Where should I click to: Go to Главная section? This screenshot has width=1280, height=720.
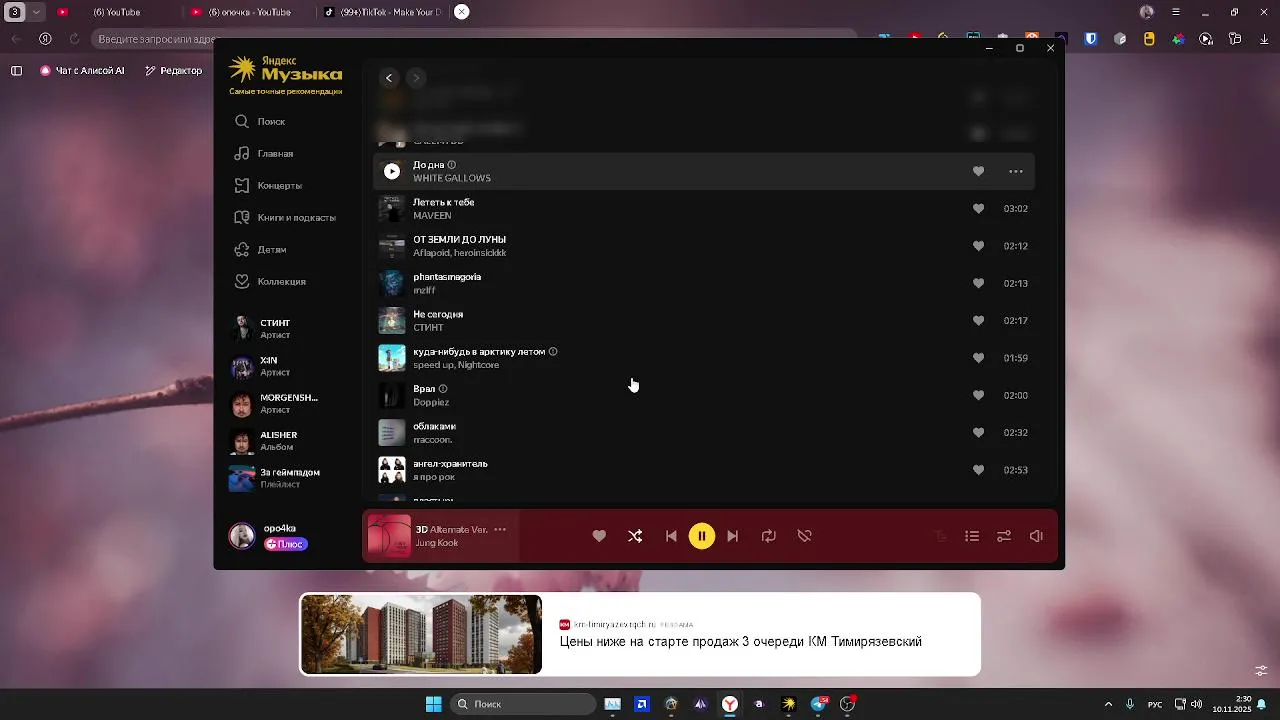[x=264, y=153]
